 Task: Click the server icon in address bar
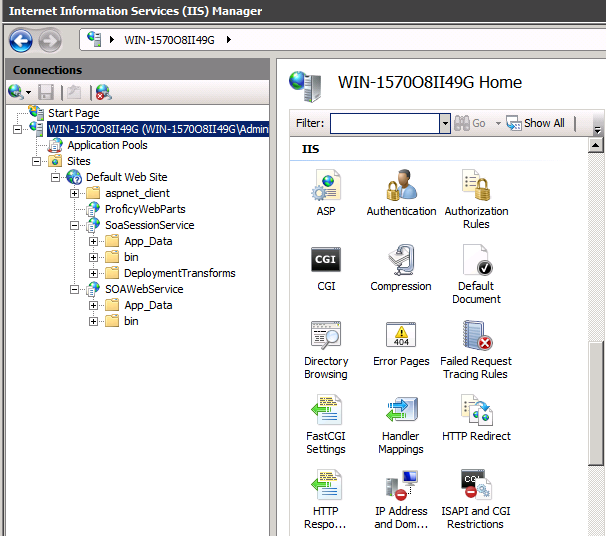click(94, 39)
